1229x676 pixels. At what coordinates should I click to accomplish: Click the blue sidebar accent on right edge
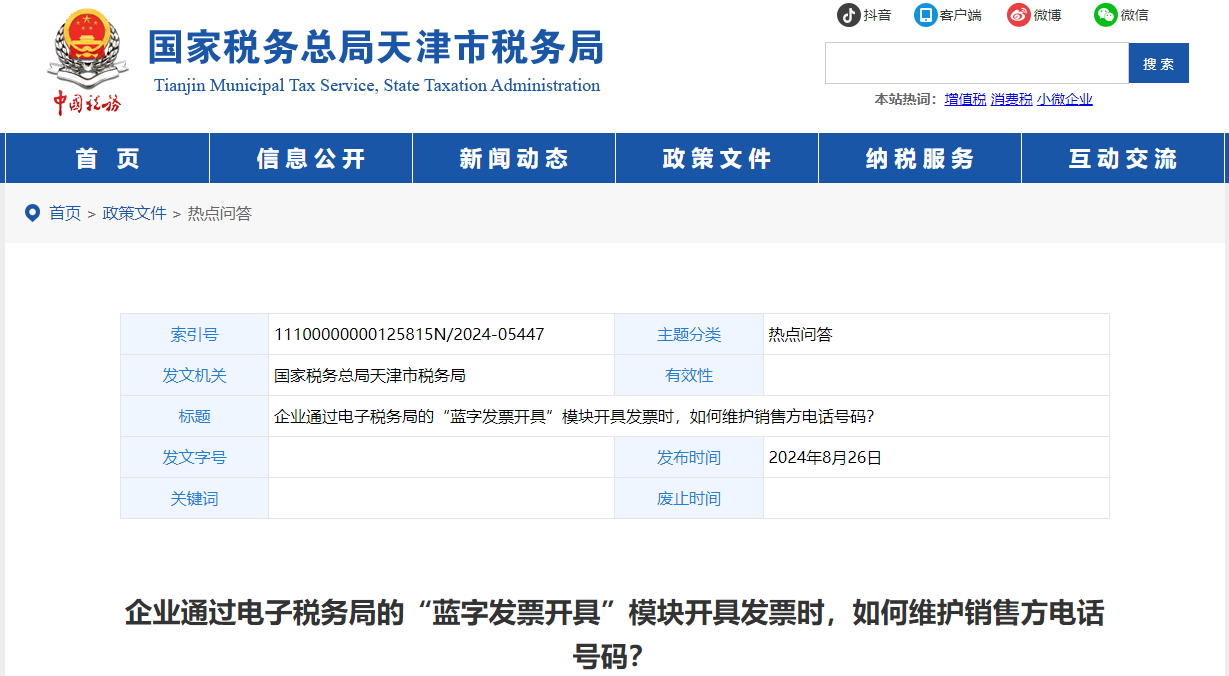(x=1225, y=157)
